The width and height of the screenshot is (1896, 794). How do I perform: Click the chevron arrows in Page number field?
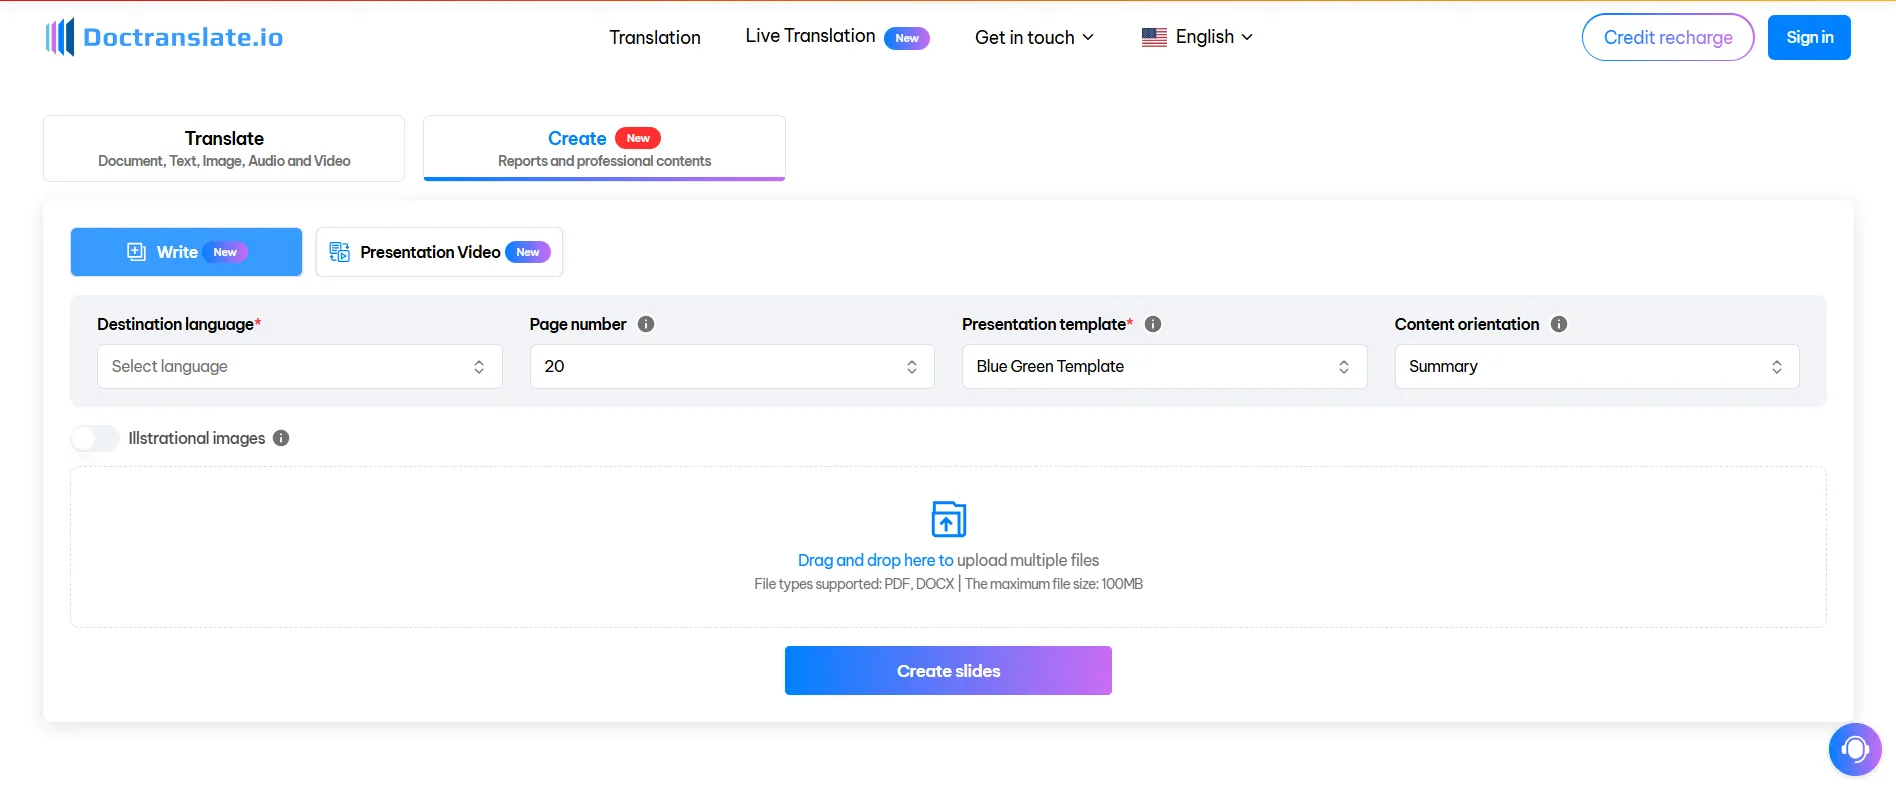coord(912,367)
